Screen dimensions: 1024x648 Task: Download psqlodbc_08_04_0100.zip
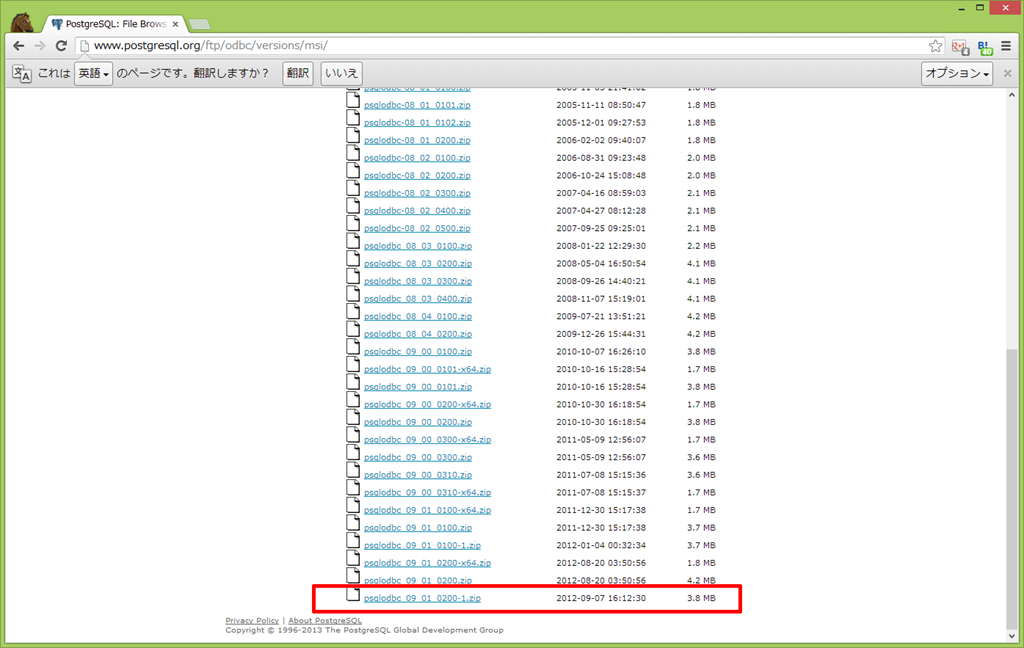418,316
